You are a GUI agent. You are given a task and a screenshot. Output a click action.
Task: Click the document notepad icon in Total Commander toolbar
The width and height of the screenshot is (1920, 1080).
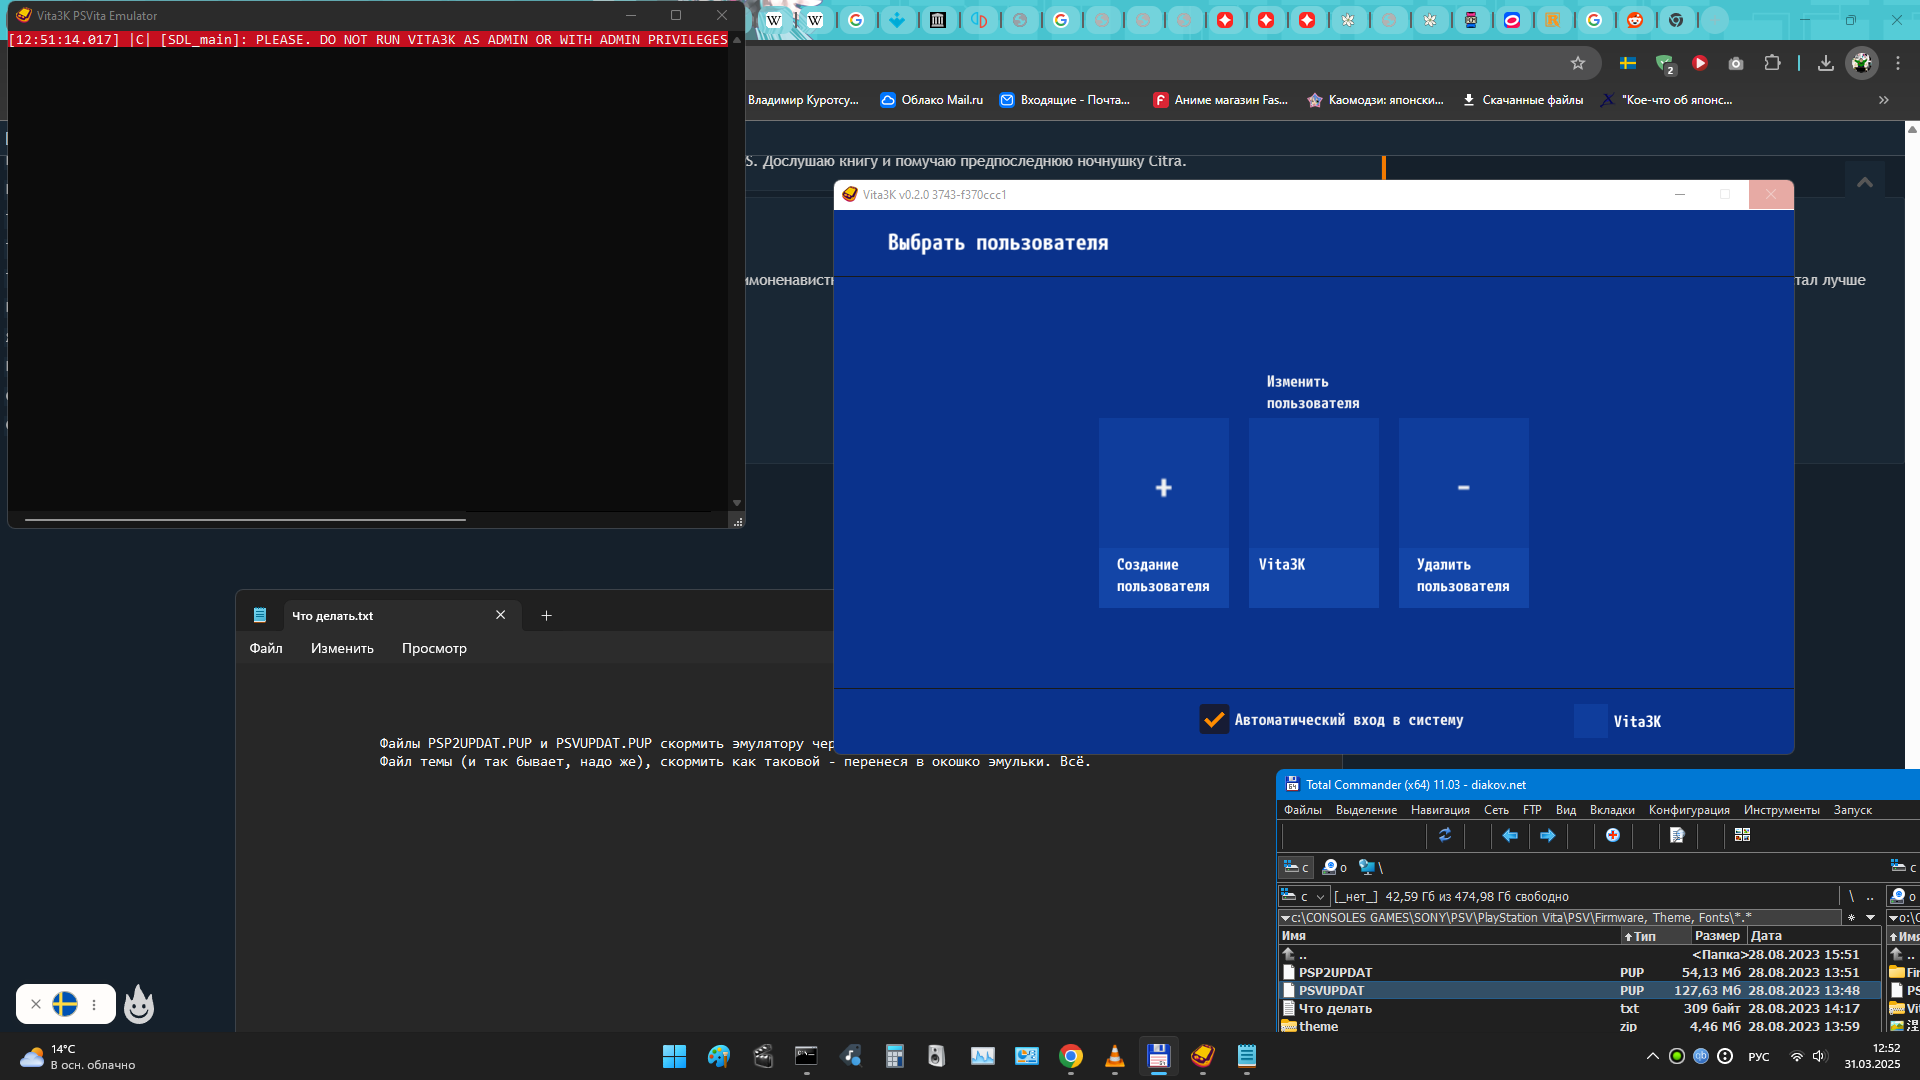click(x=1678, y=835)
